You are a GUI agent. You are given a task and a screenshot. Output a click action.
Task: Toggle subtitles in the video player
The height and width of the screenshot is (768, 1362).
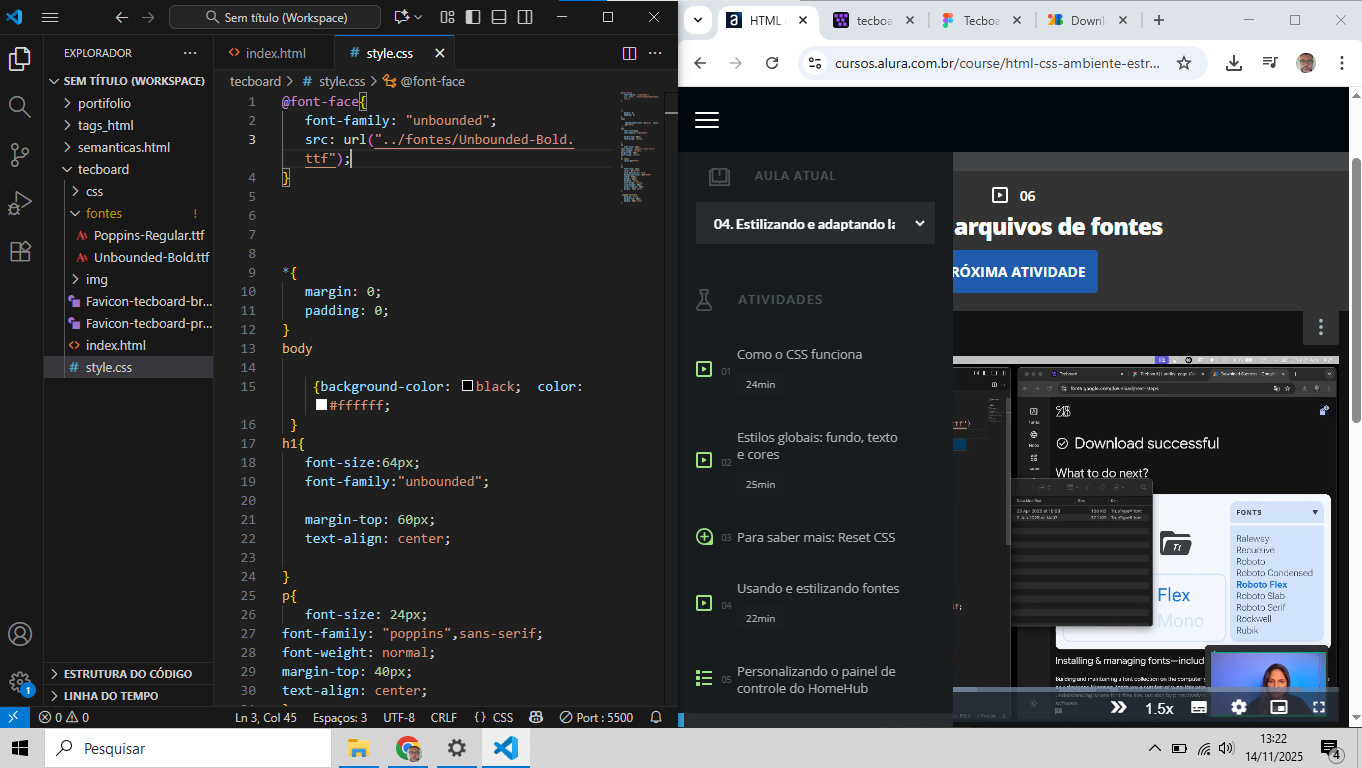(x=1199, y=707)
